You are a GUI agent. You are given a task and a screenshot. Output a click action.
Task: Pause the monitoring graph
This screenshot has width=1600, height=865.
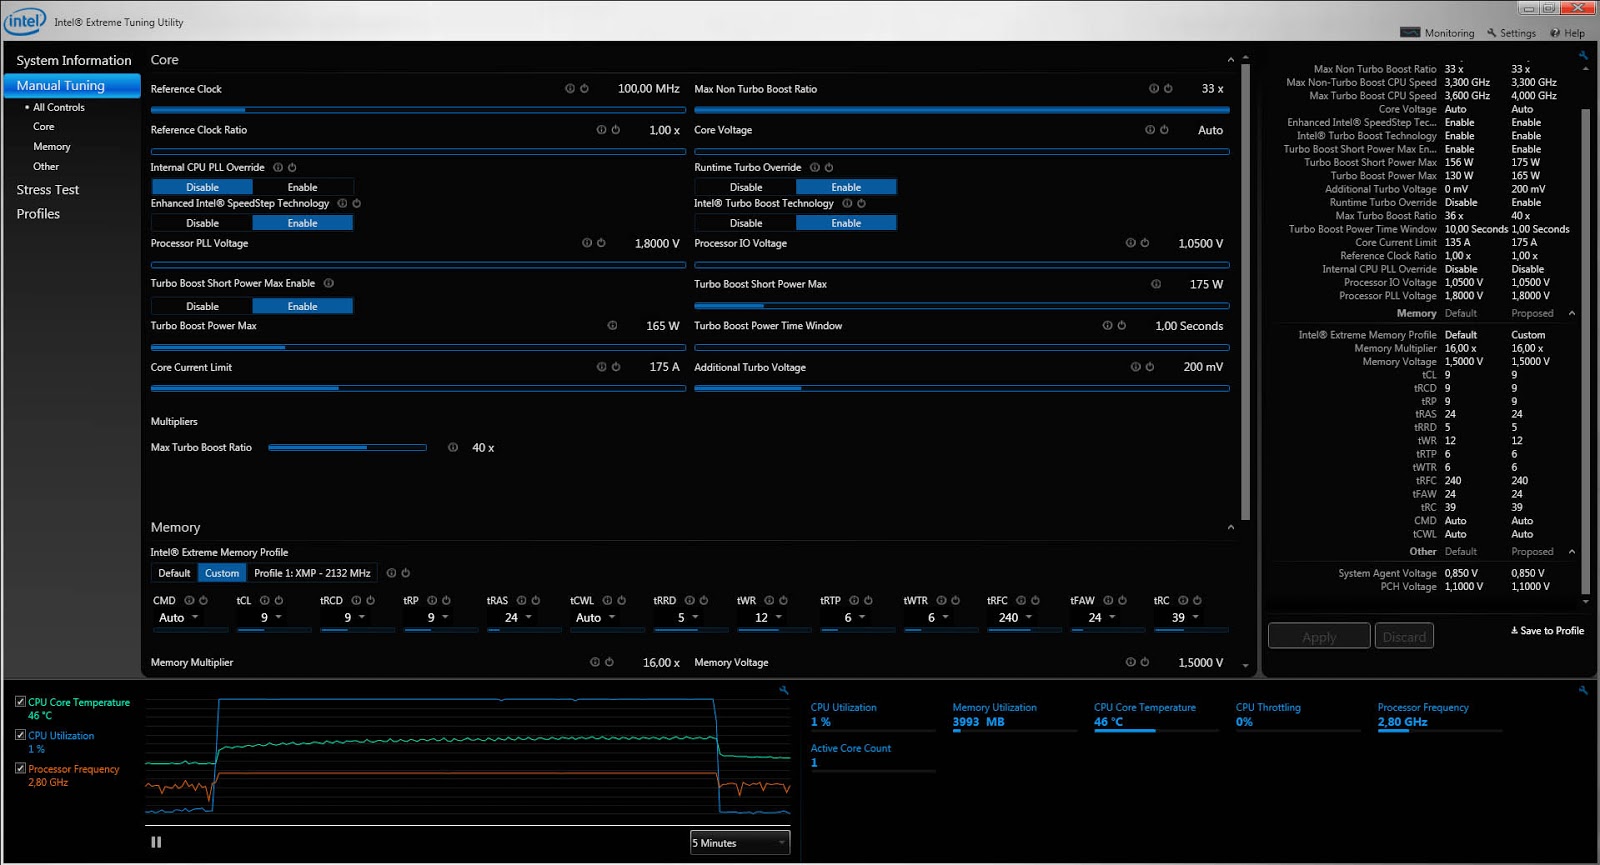click(x=156, y=842)
